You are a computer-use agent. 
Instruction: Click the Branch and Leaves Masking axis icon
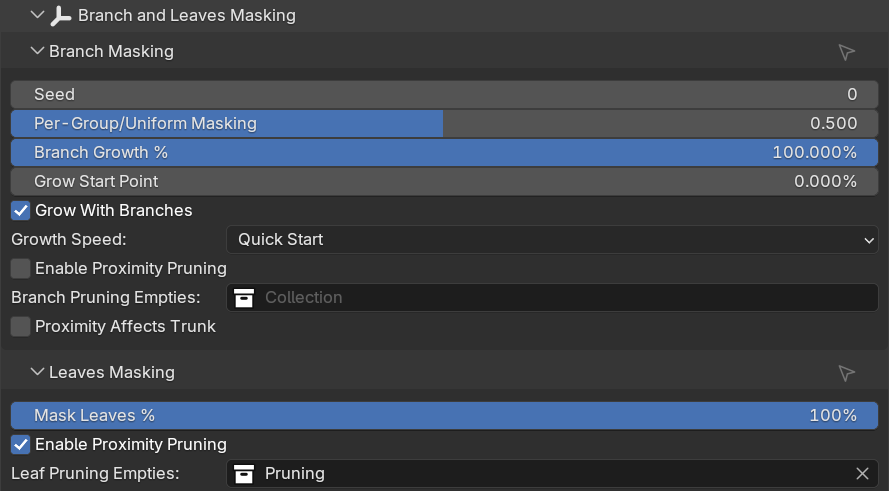(60, 16)
